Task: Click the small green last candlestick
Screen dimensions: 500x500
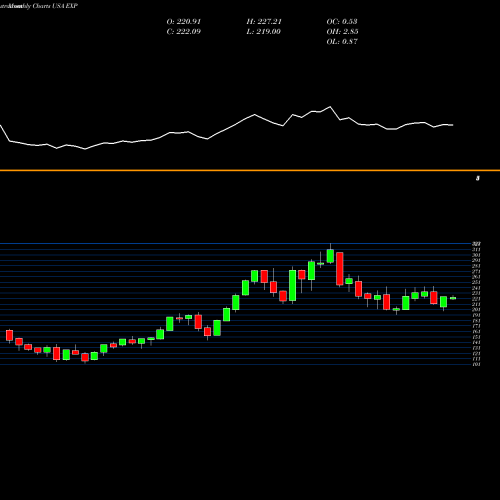Action: (453, 298)
